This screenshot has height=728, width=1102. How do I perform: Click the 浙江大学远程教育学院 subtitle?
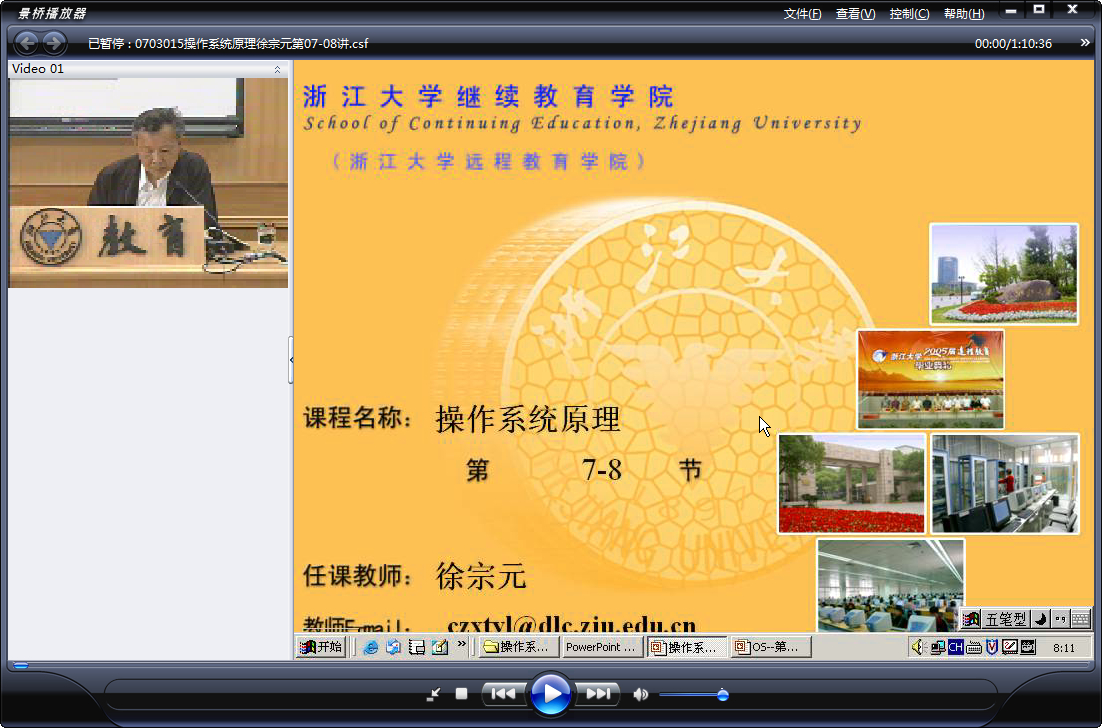(488, 162)
